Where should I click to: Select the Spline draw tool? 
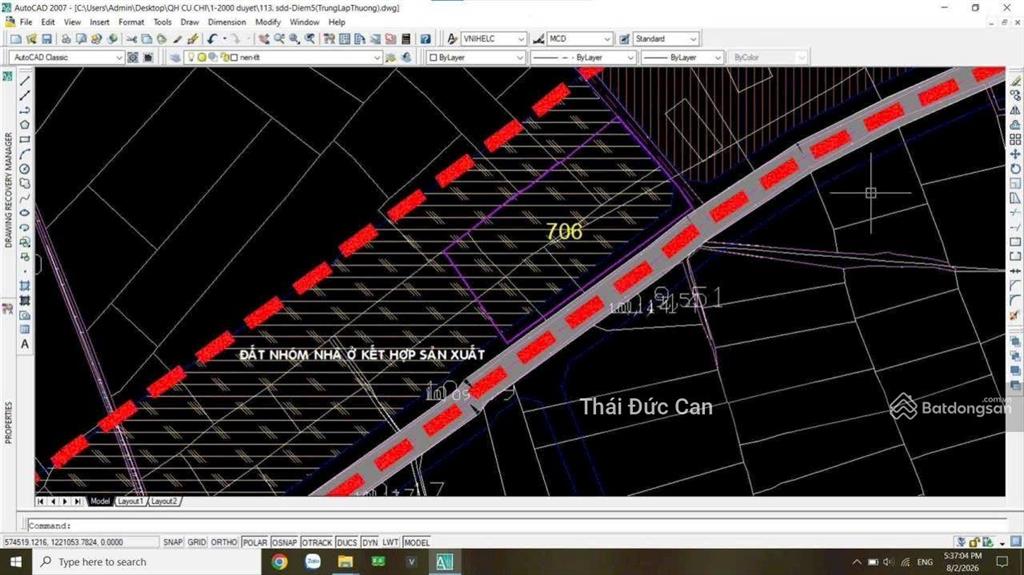click(x=25, y=198)
